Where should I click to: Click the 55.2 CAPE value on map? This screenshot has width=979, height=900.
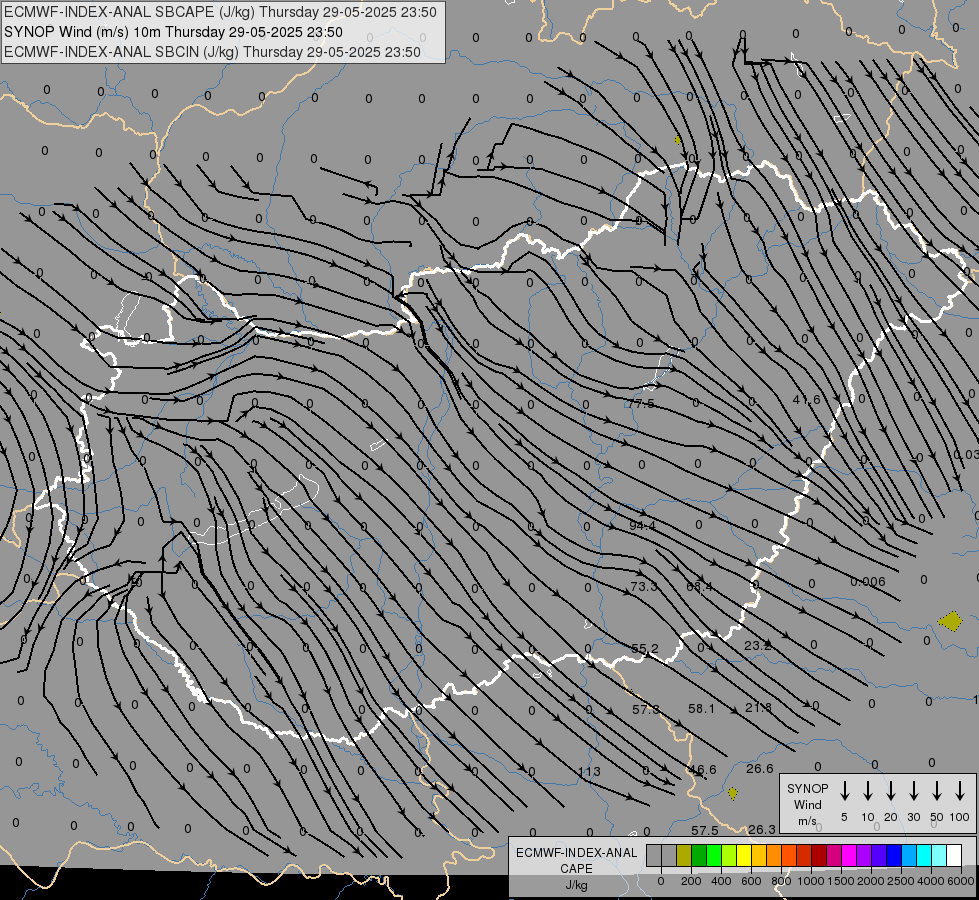coord(645,649)
